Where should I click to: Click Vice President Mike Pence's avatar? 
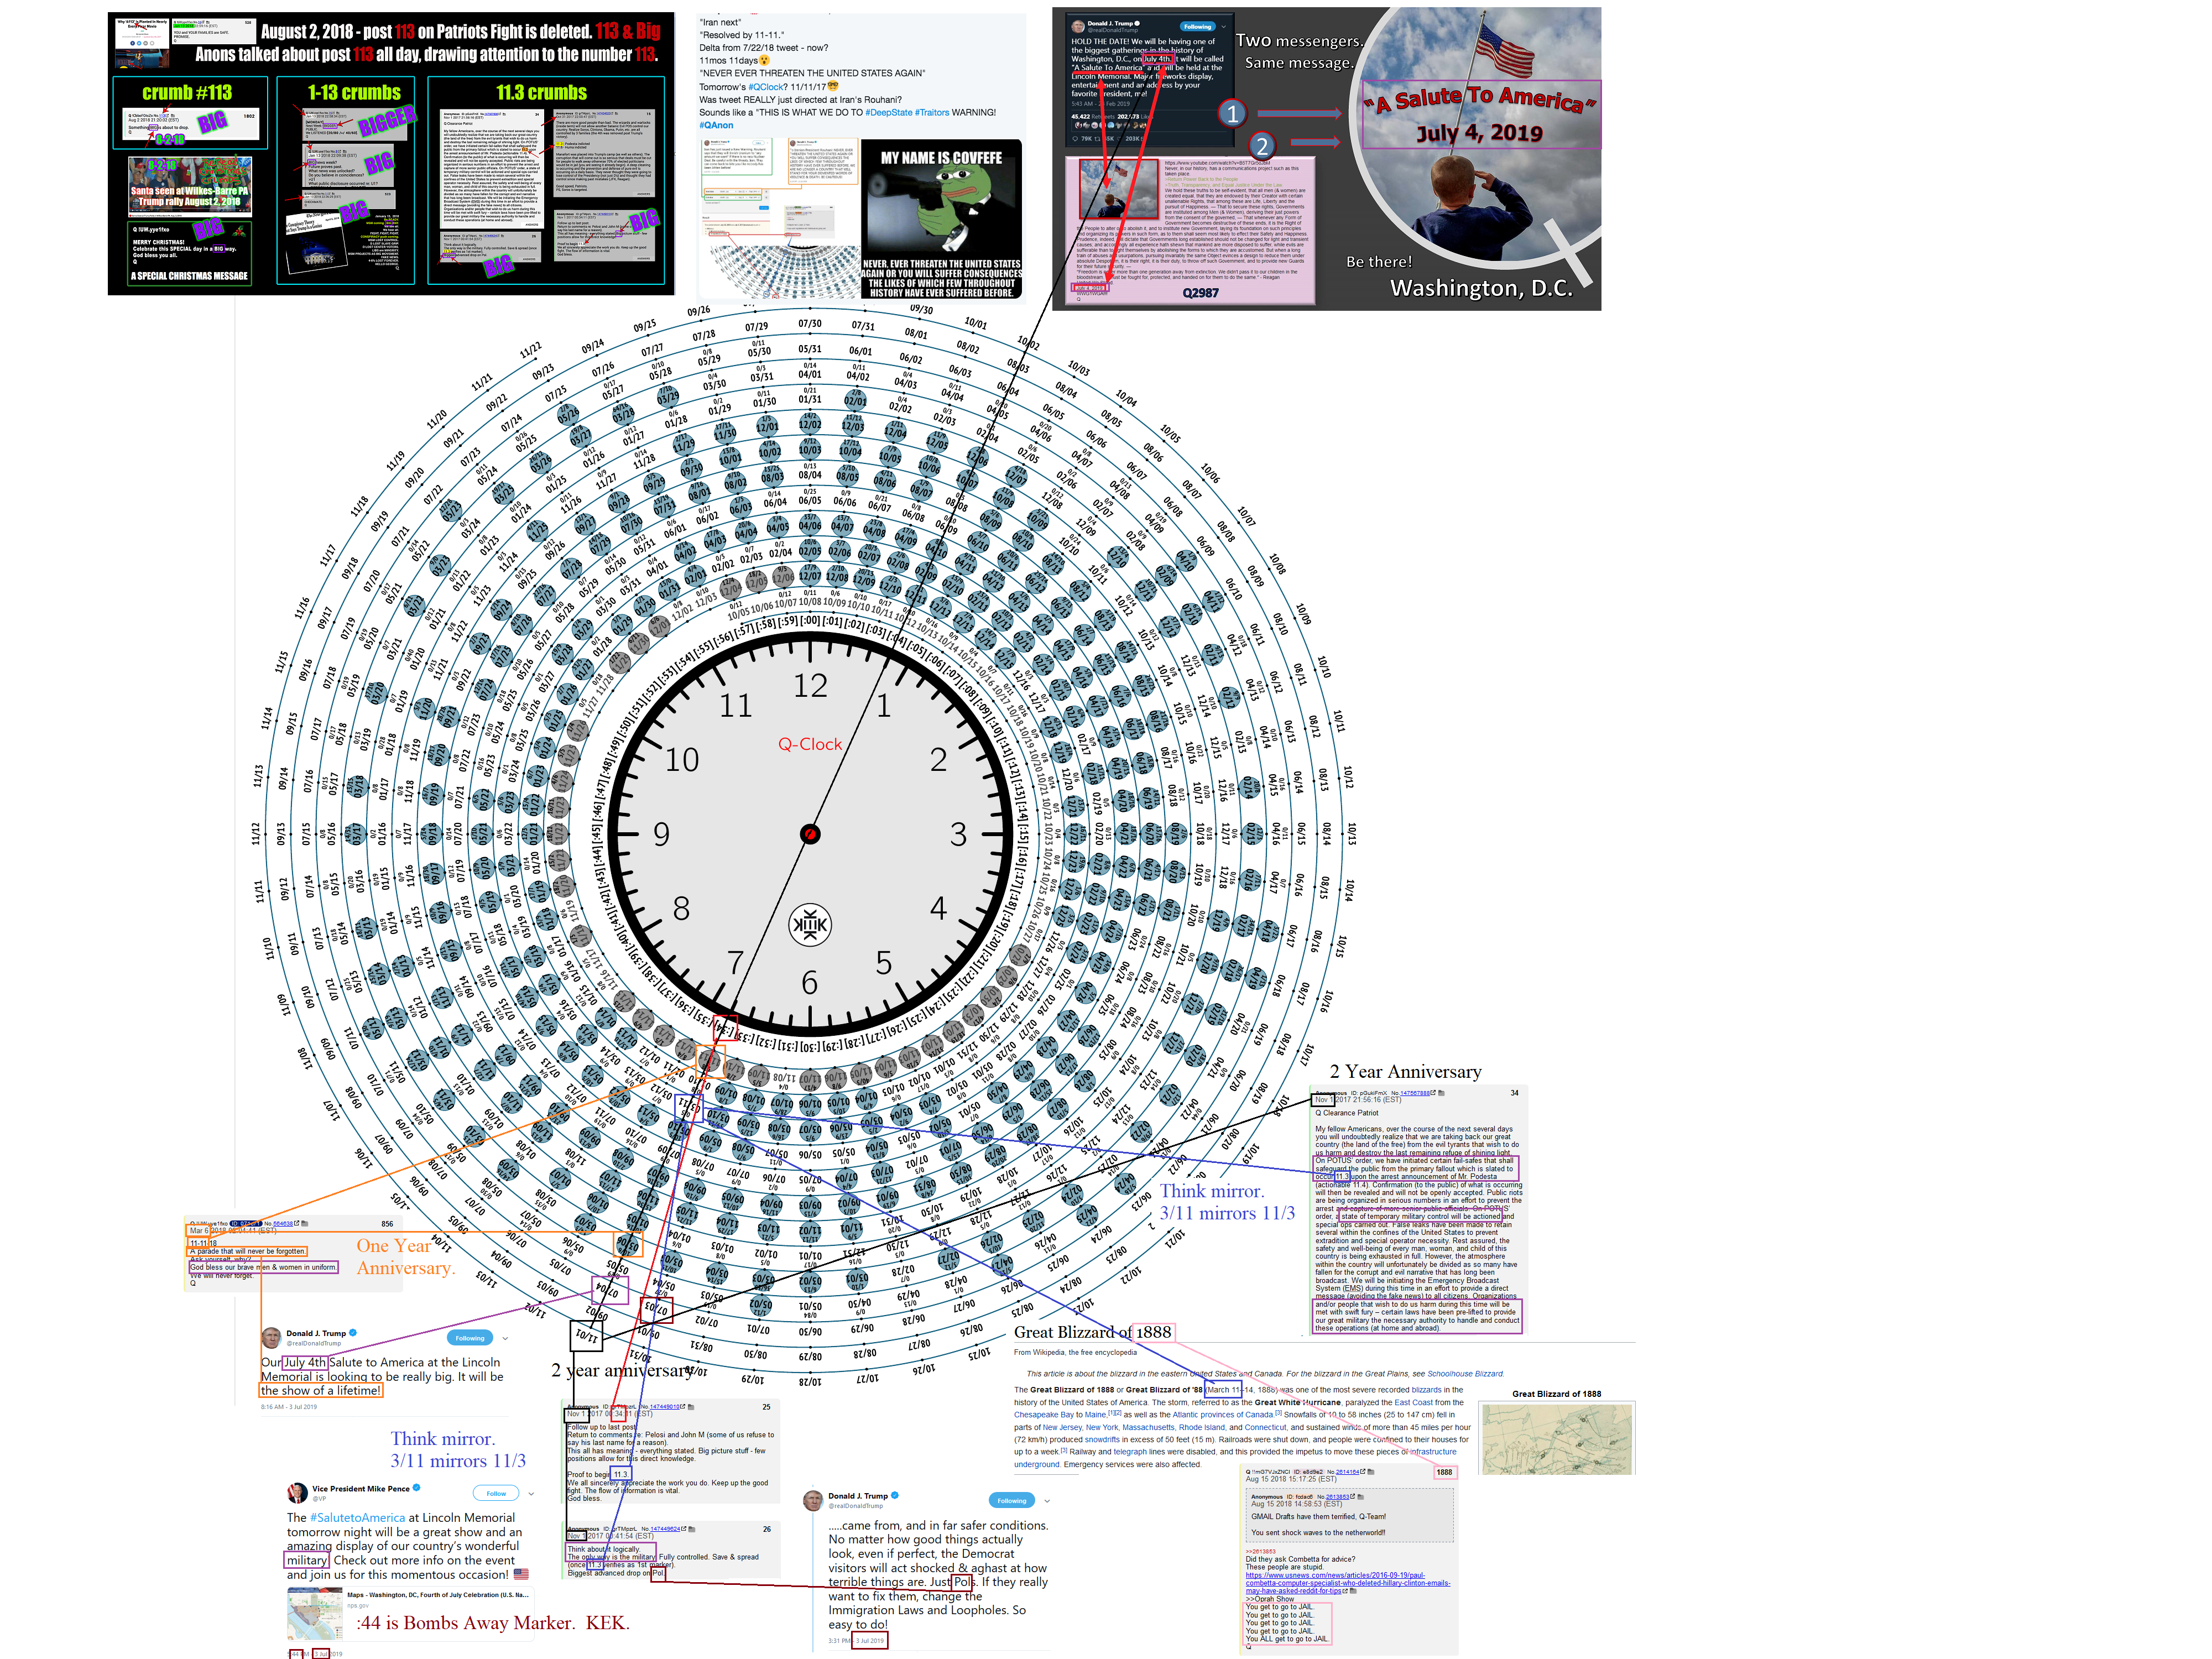[x=297, y=1493]
